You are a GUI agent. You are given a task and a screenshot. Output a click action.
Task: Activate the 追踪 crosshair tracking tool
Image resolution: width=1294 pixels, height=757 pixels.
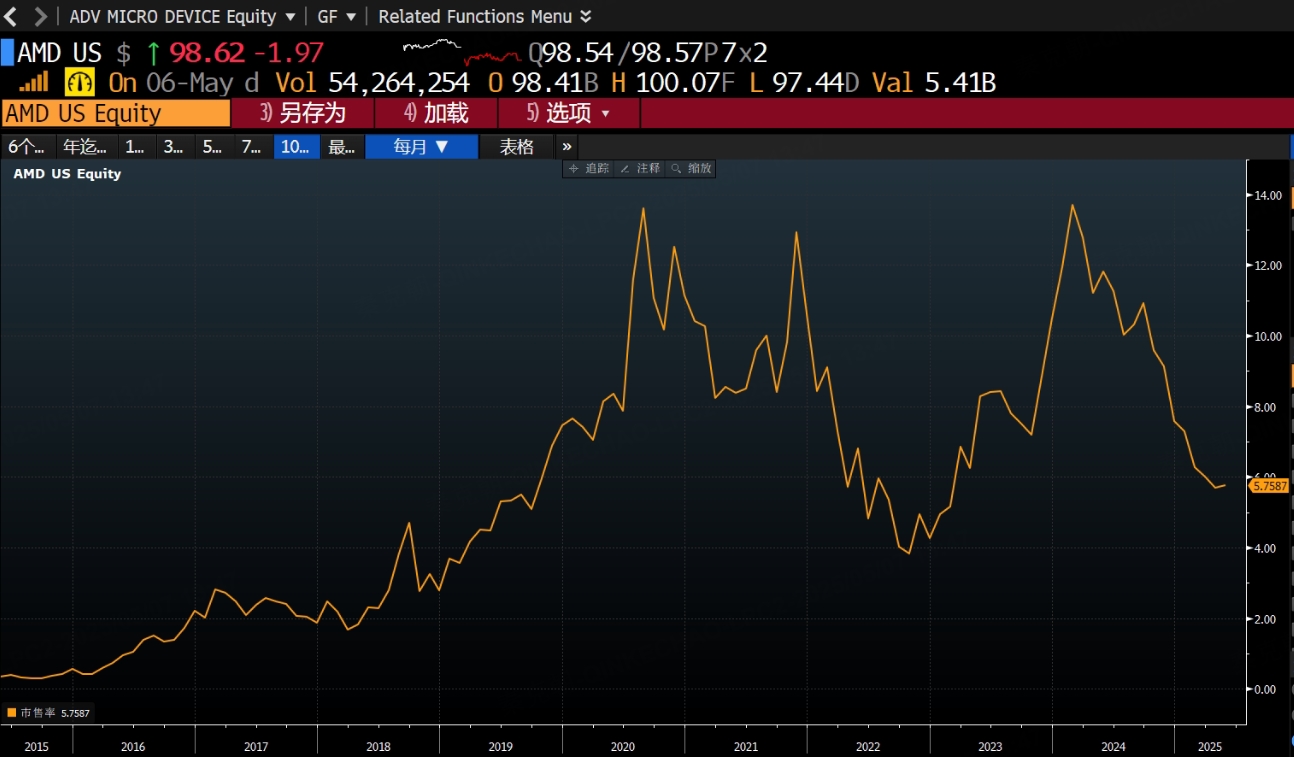(589, 168)
